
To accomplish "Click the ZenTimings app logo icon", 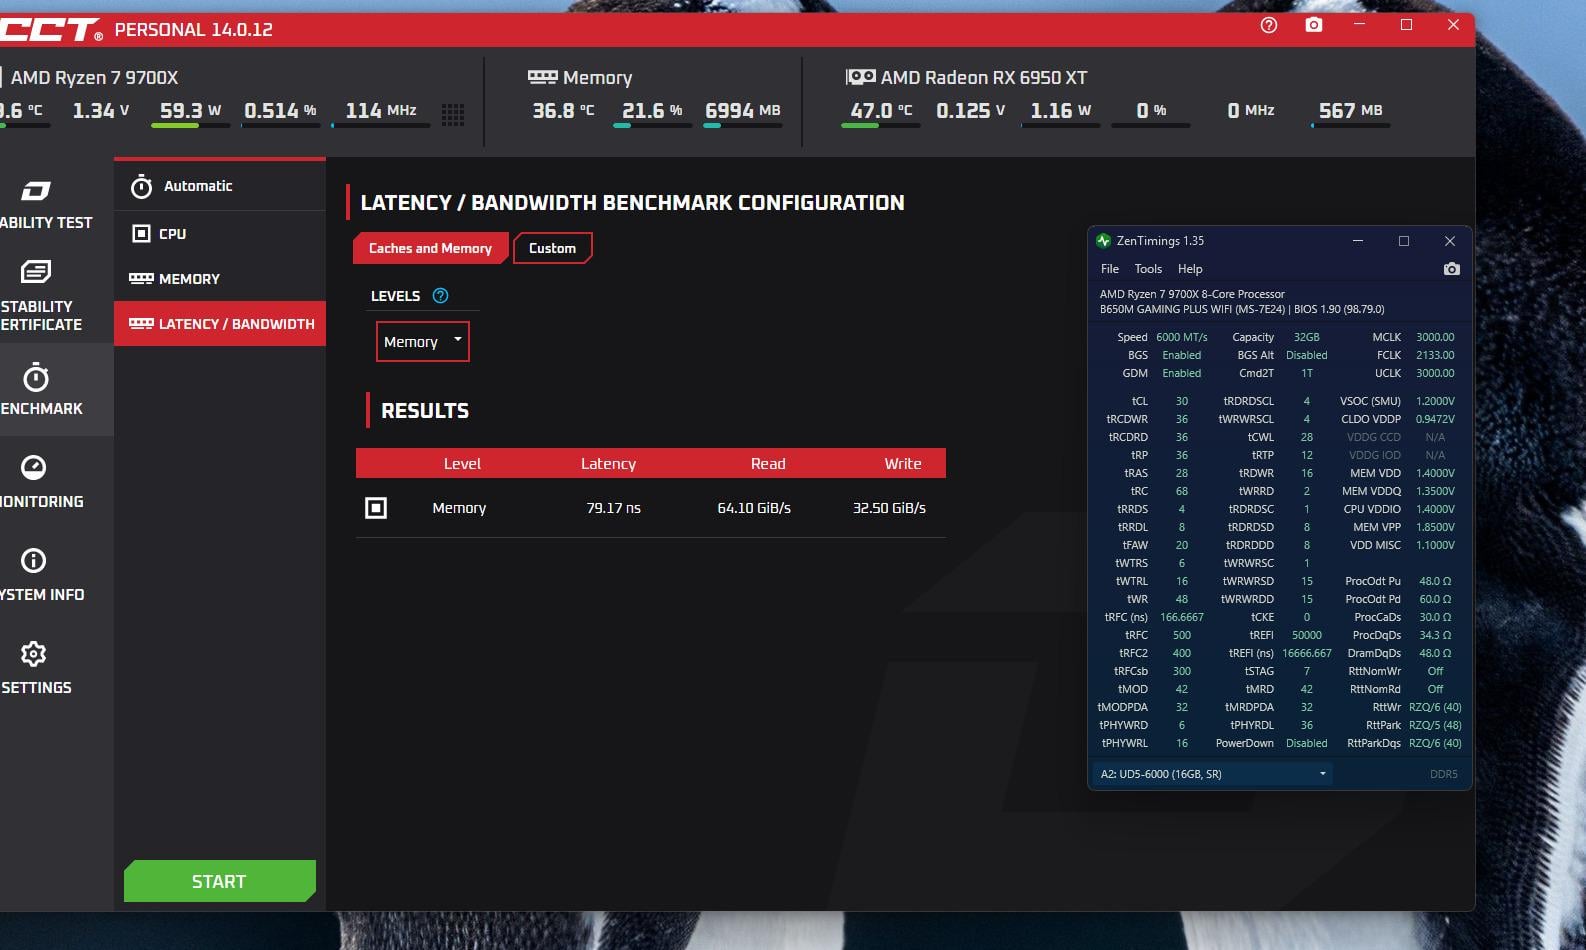I will [1104, 241].
